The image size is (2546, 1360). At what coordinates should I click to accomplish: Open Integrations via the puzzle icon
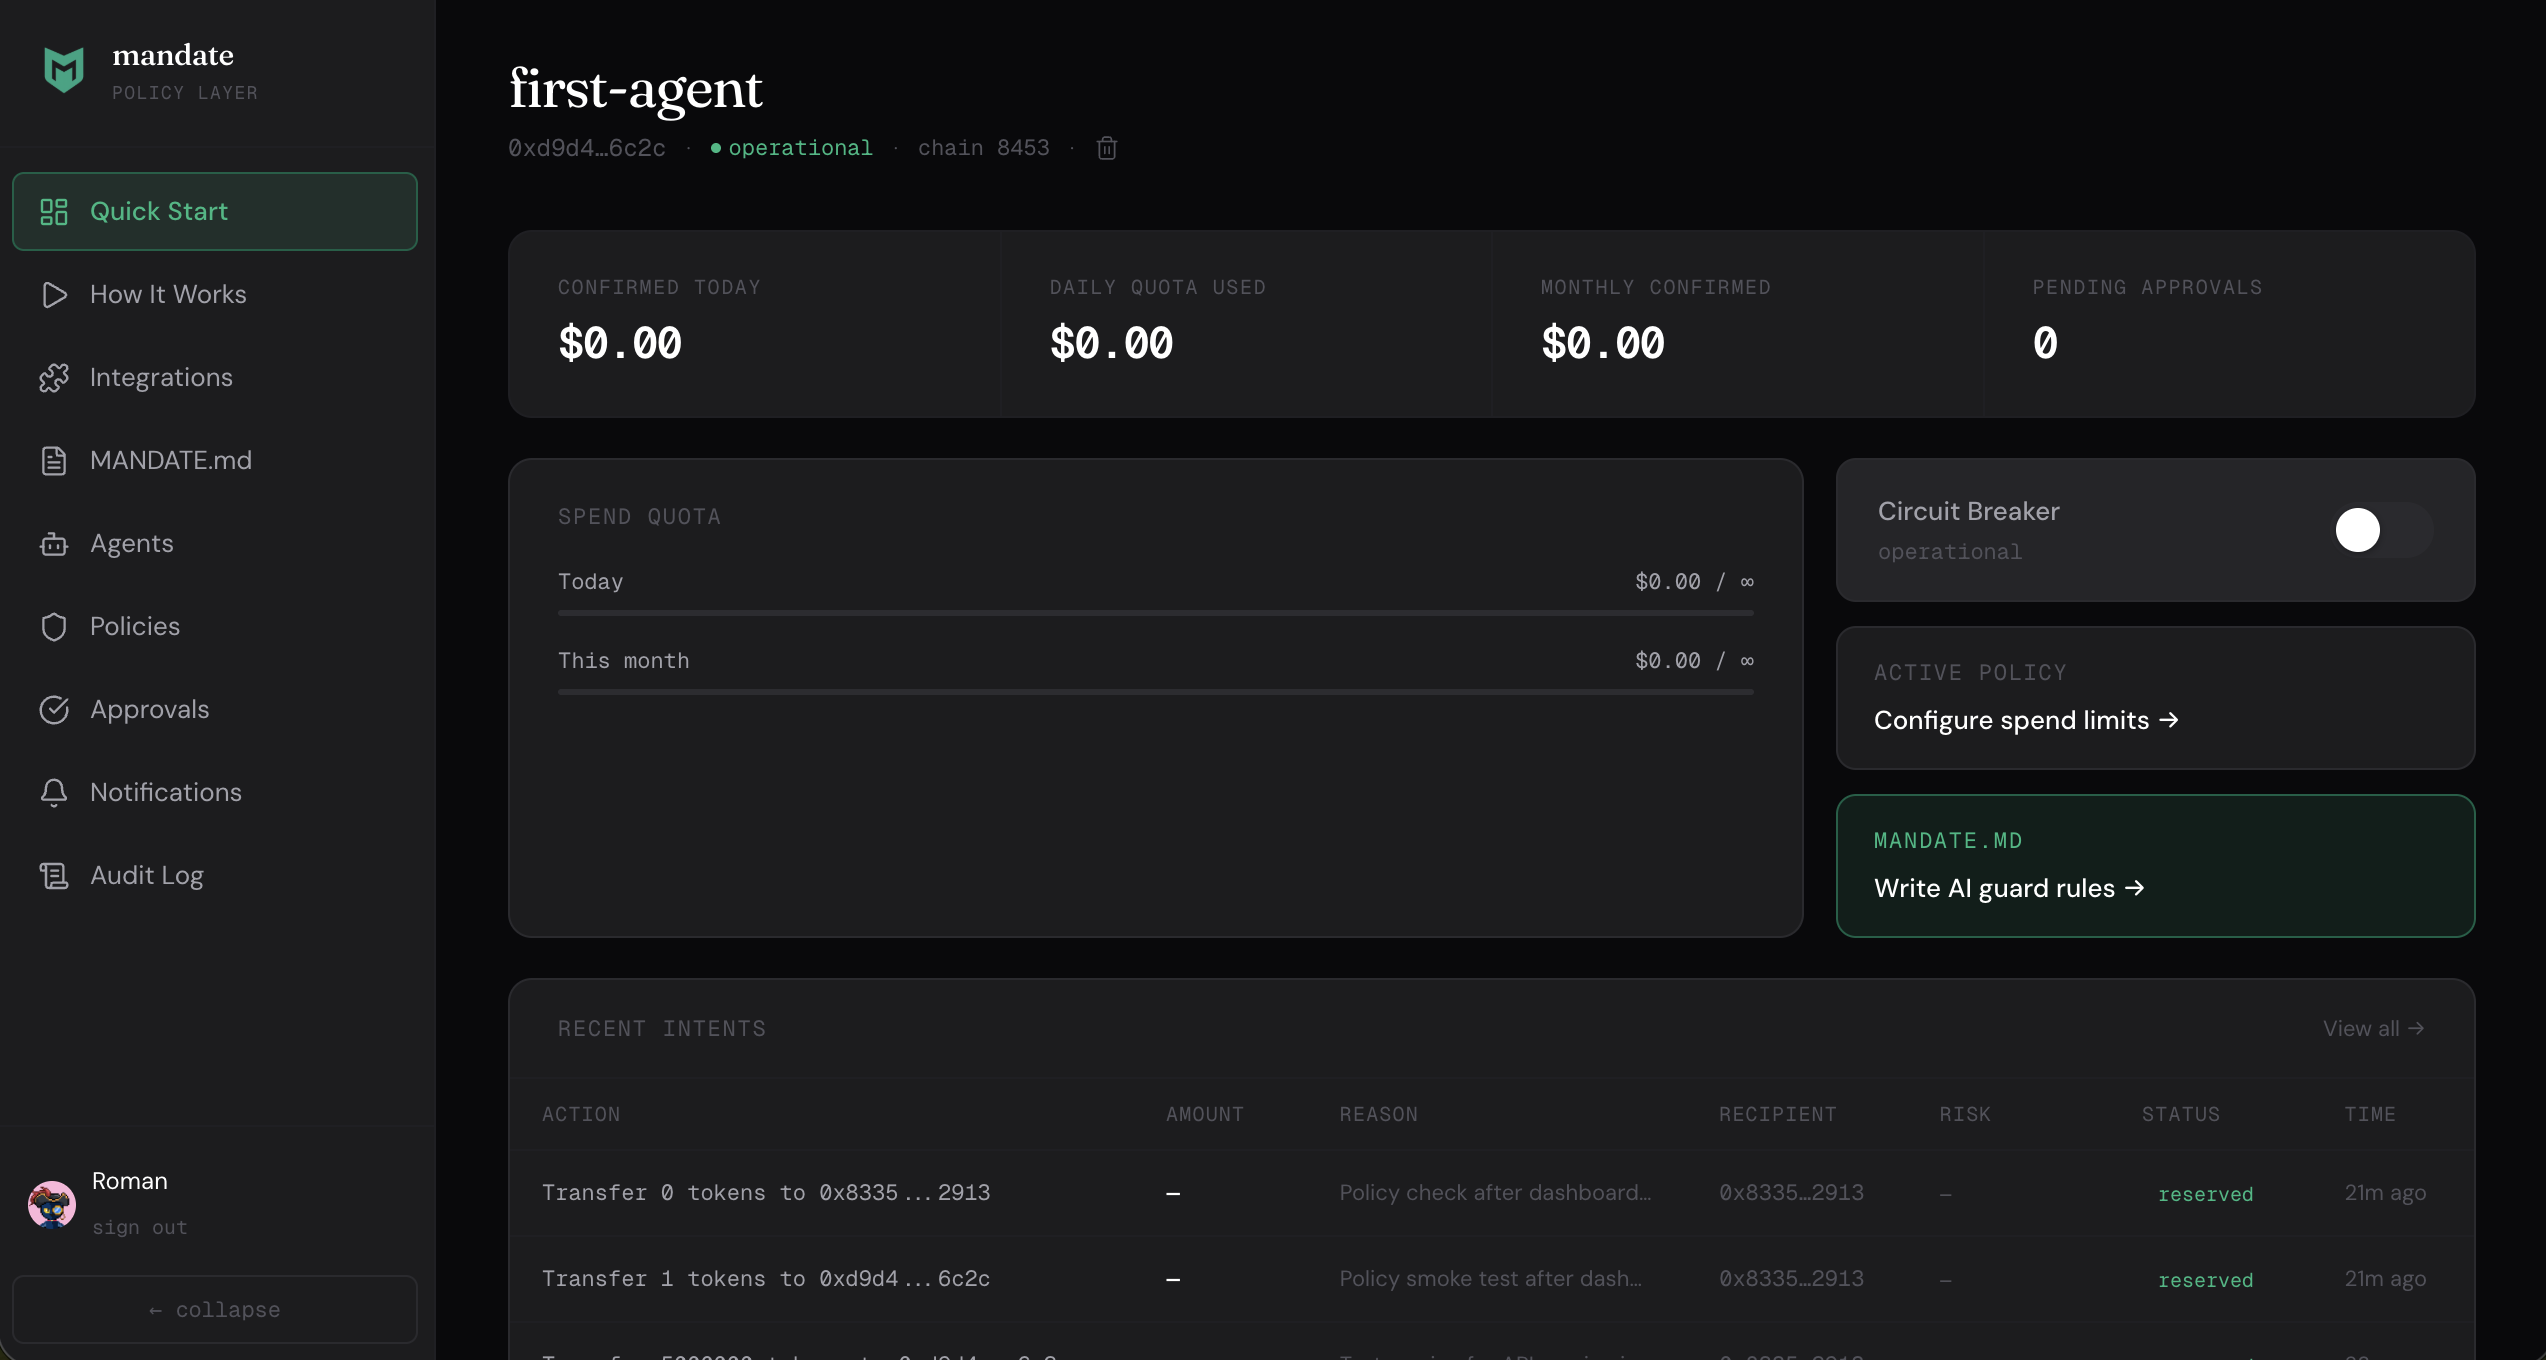click(x=54, y=377)
